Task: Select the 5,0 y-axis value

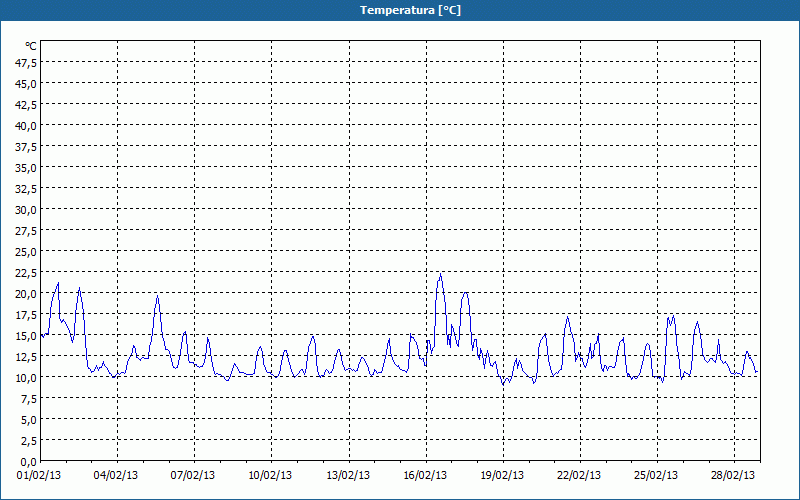Action: coord(29,420)
